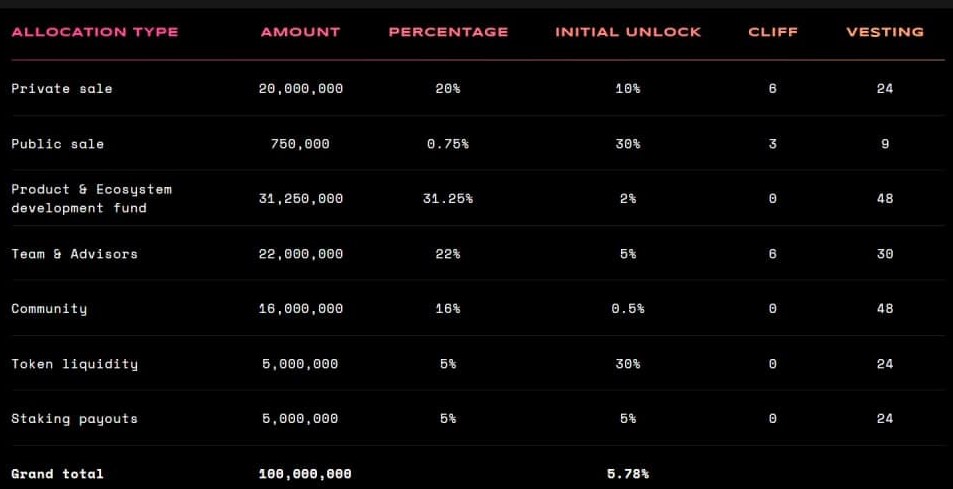Click the 20,000,000 Private sale amount
Viewport: 953px width, 489px height.
[300, 89]
